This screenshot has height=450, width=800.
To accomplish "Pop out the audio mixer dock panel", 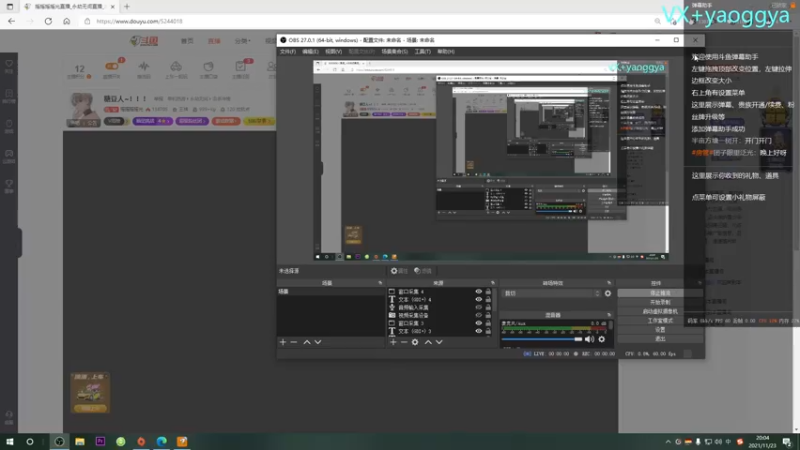I will pos(609,315).
